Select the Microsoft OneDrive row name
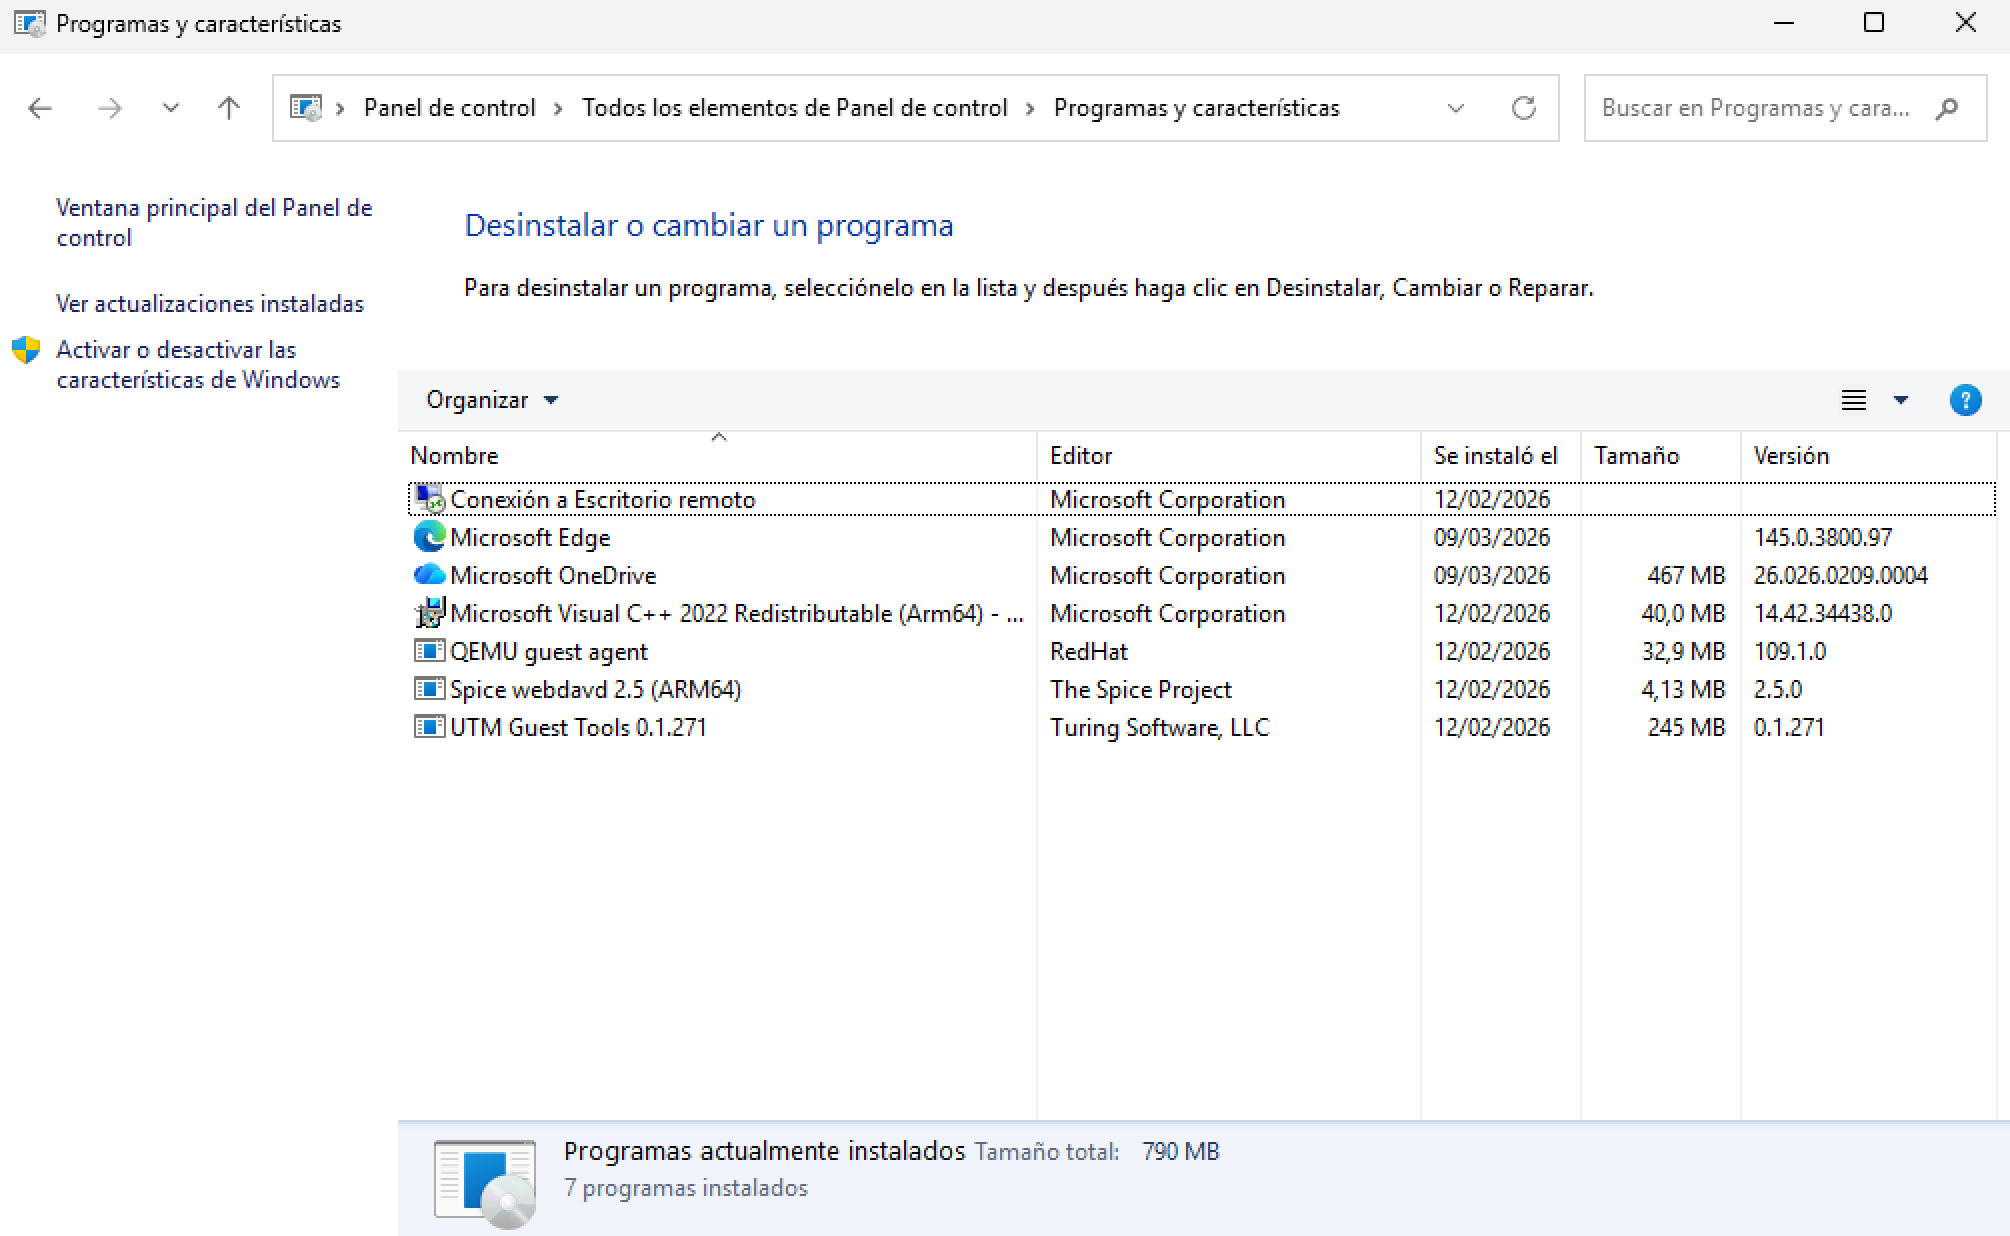This screenshot has height=1236, width=2010. 553,576
